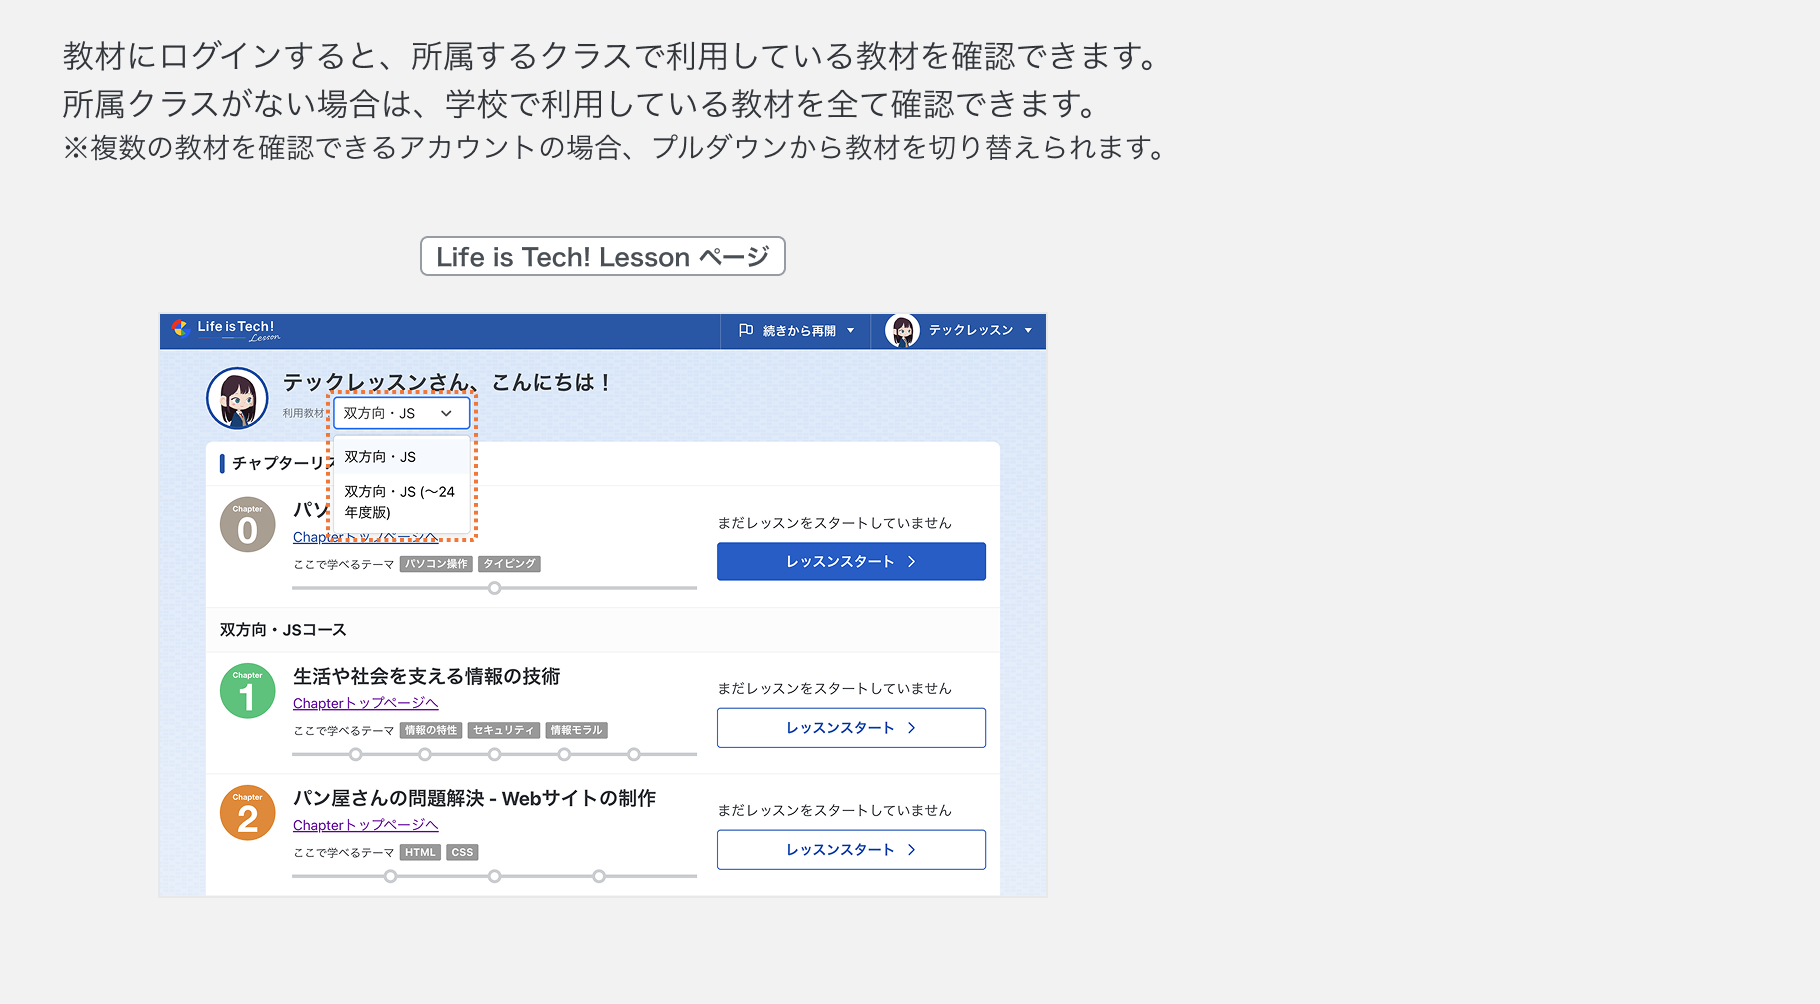Click the CSS theme tag
1820x1004 pixels.
point(461,851)
